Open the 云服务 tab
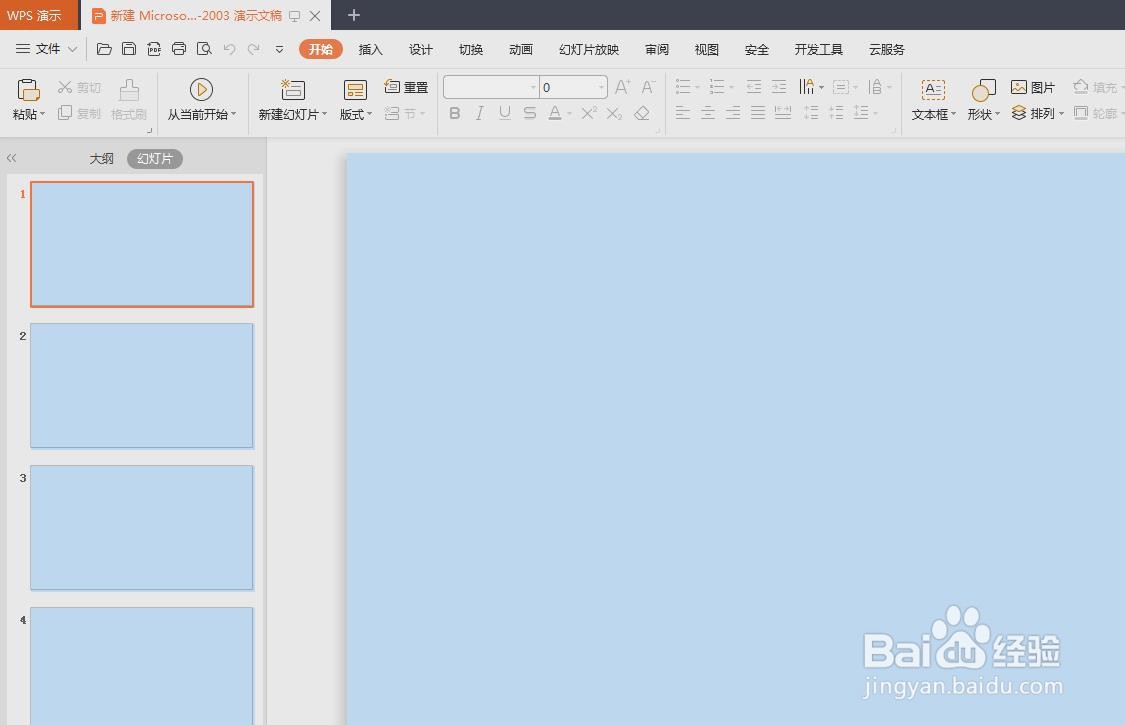Screen dimensions: 1125x725 [887, 49]
